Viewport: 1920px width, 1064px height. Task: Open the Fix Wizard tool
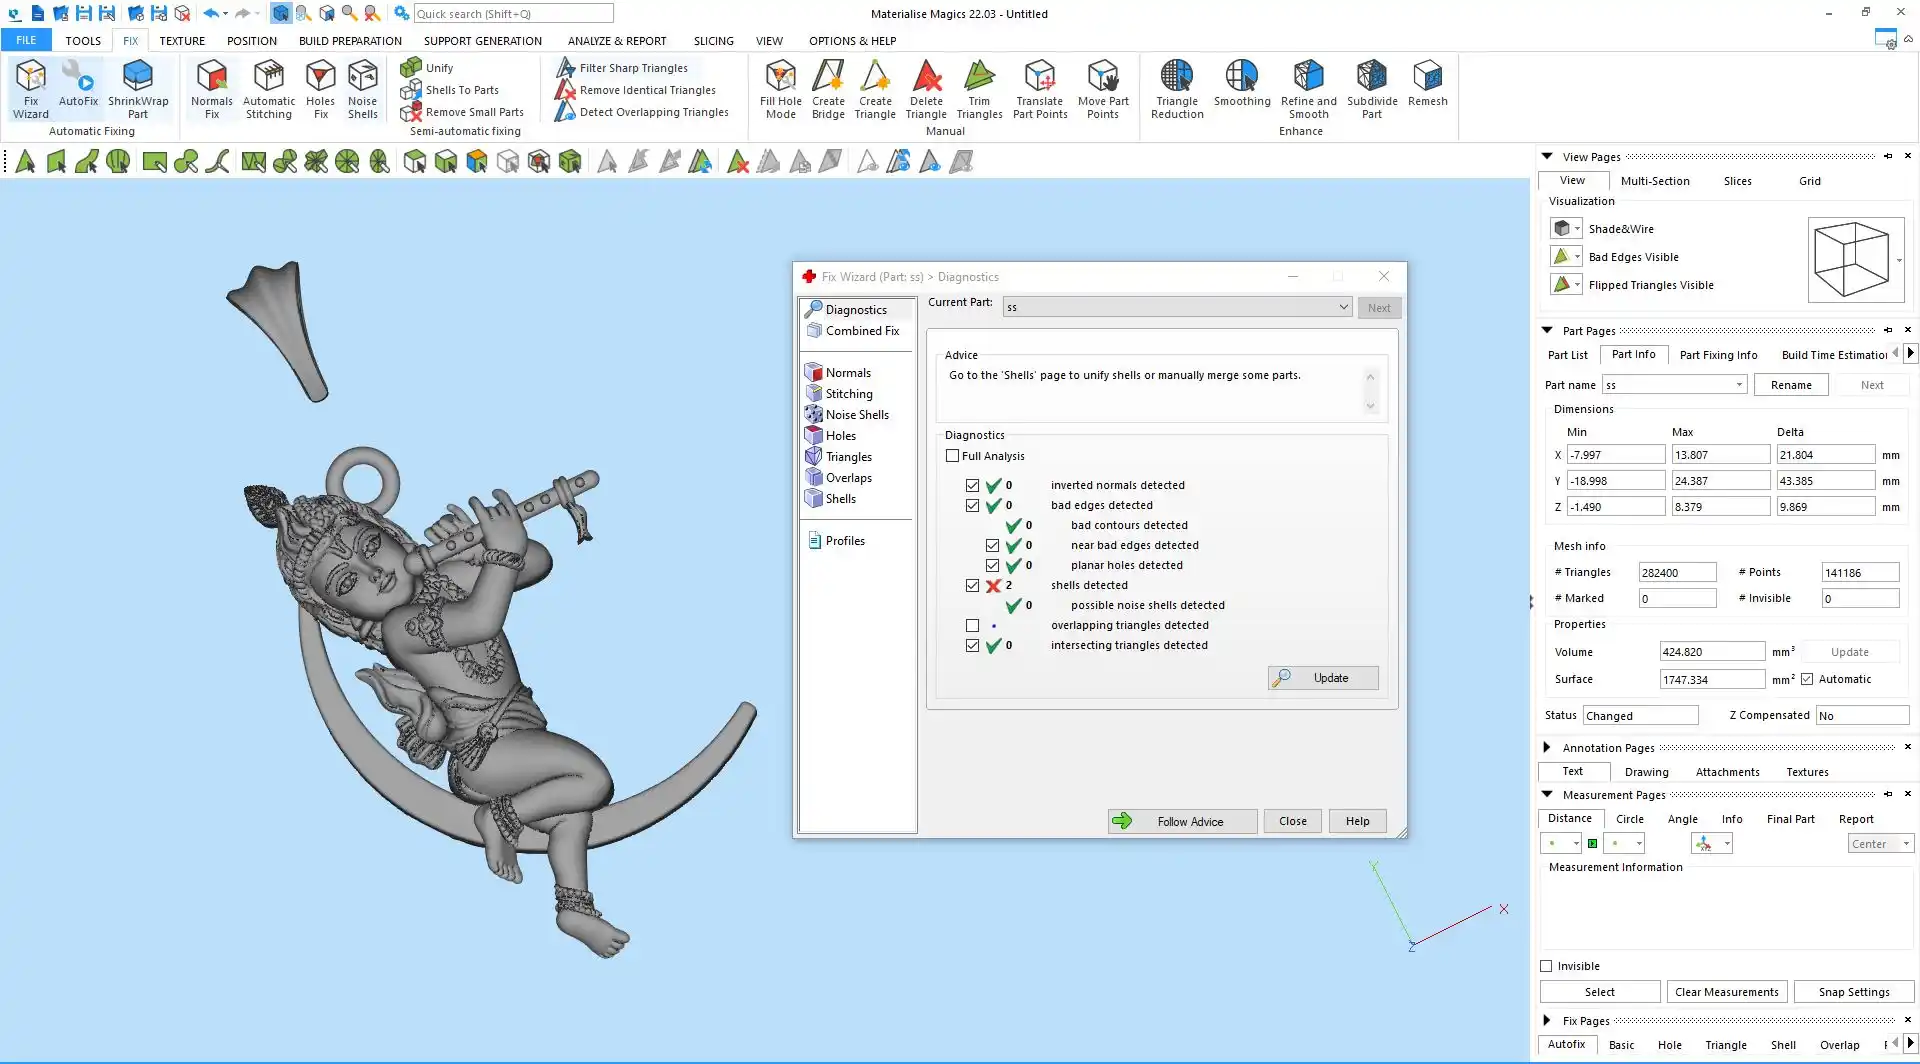click(30, 88)
